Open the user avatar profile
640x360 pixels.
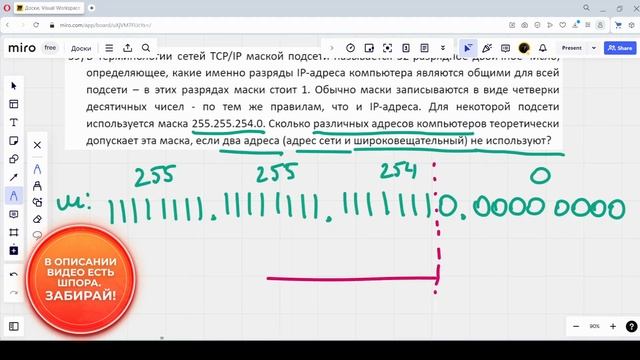tap(524, 48)
